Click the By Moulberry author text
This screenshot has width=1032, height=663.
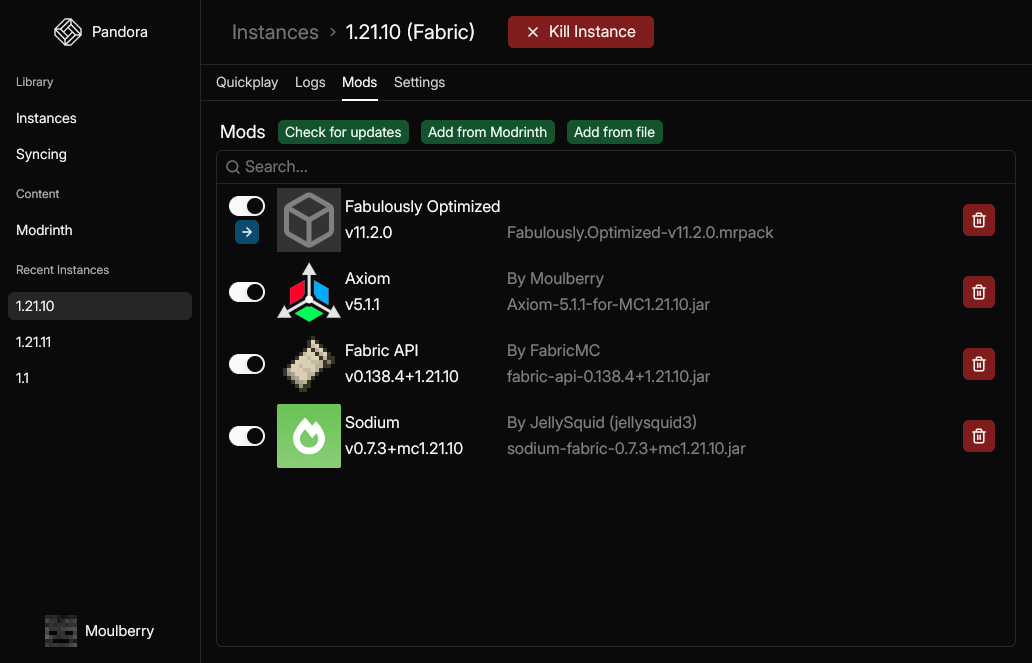(x=555, y=278)
